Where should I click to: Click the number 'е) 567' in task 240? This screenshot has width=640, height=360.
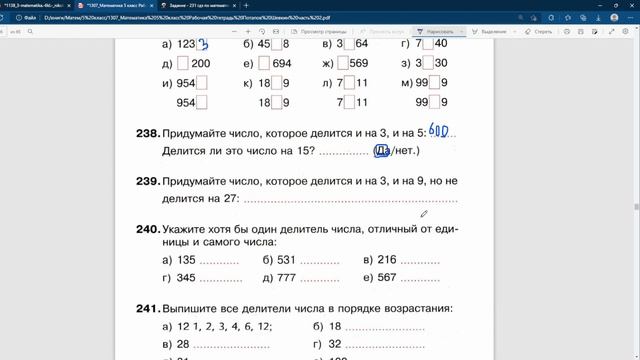click(380, 278)
